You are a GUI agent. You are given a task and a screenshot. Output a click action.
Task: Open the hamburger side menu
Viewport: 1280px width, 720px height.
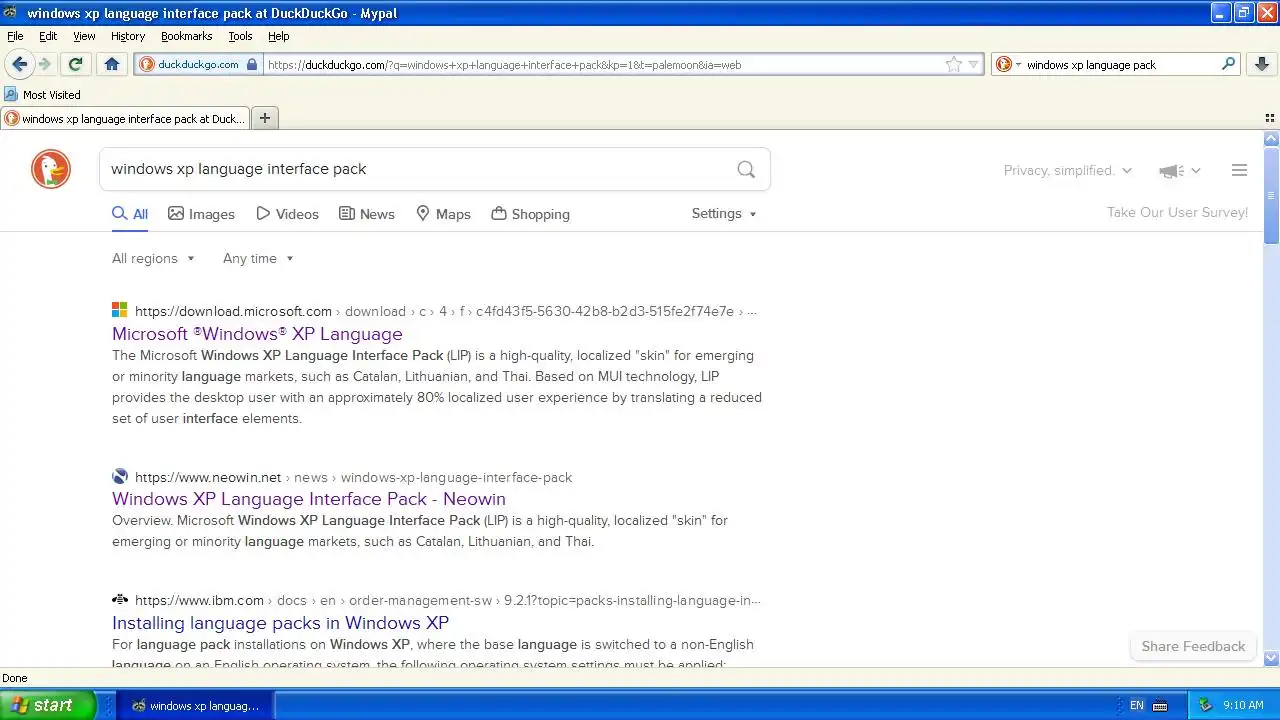pyautogui.click(x=1239, y=170)
